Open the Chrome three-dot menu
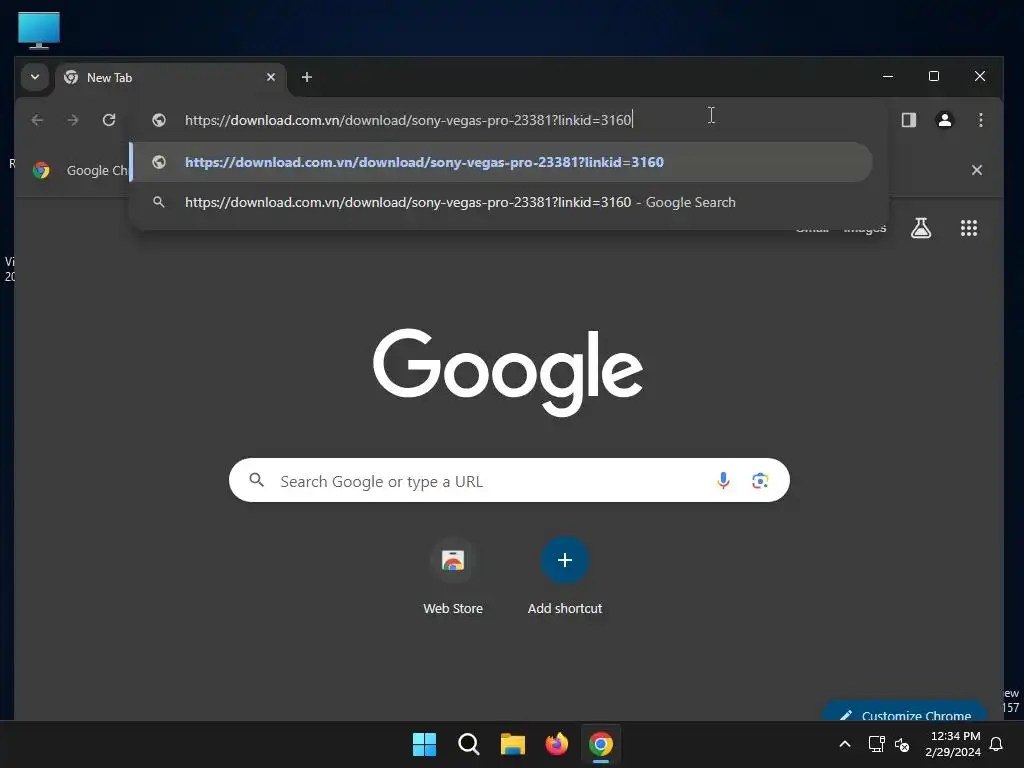The width and height of the screenshot is (1024, 768). pos(980,120)
